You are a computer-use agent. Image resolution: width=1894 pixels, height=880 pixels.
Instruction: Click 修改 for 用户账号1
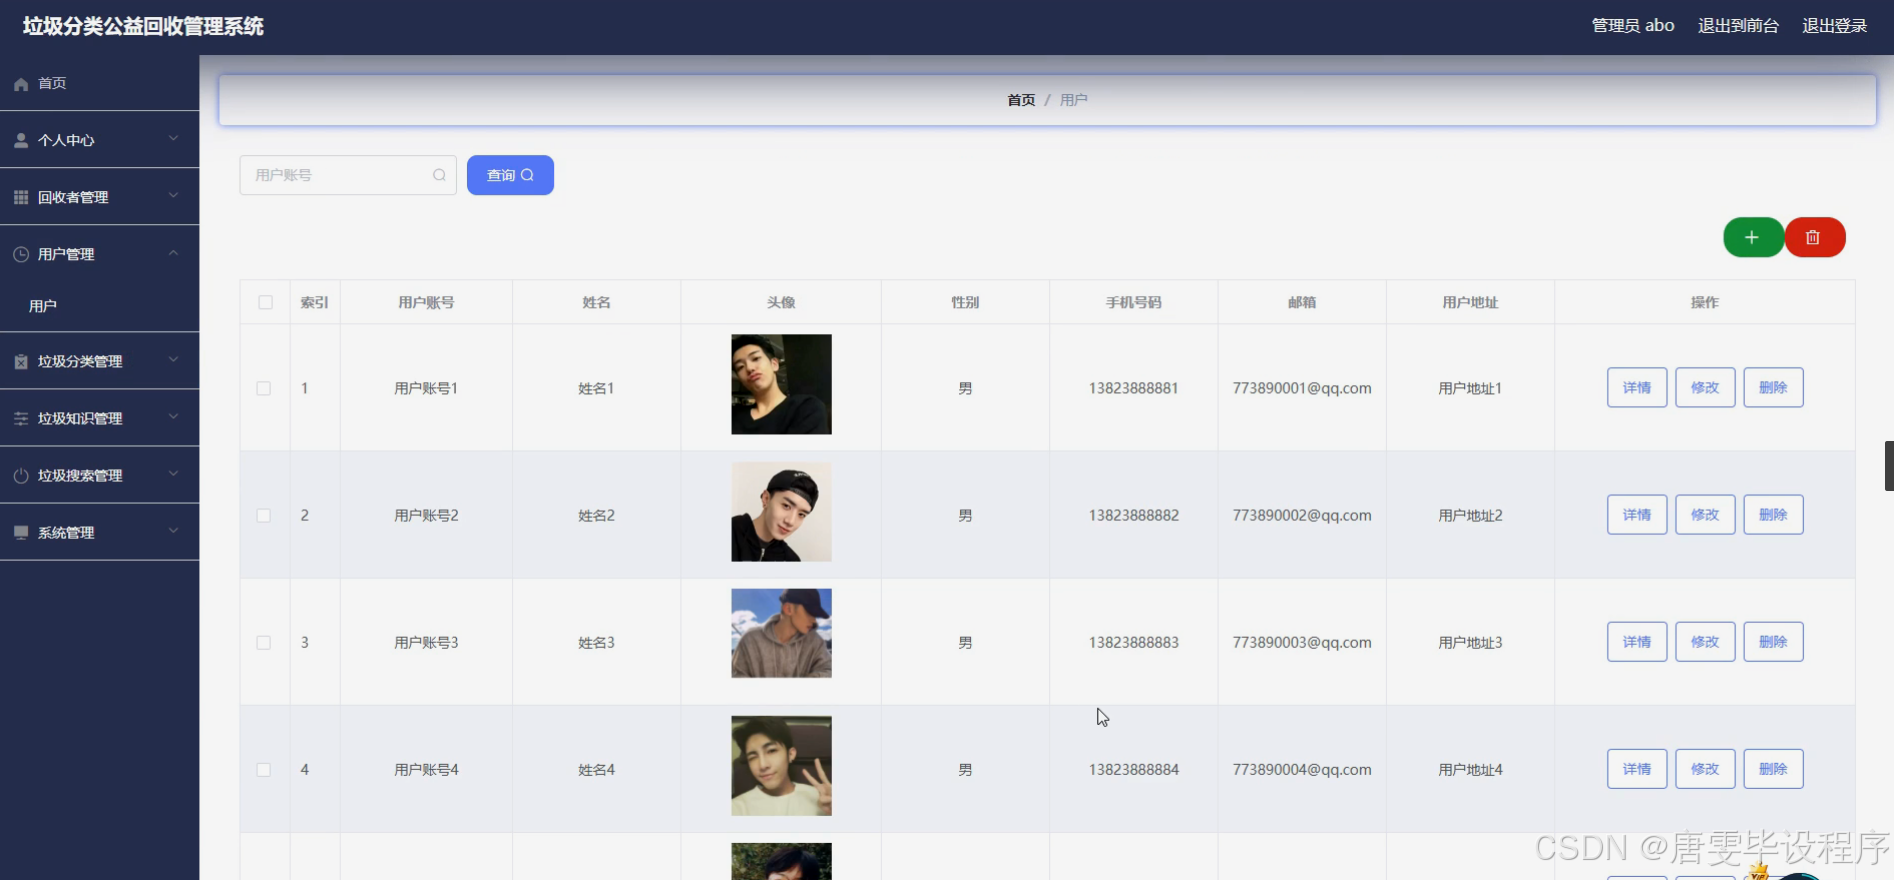(1705, 388)
